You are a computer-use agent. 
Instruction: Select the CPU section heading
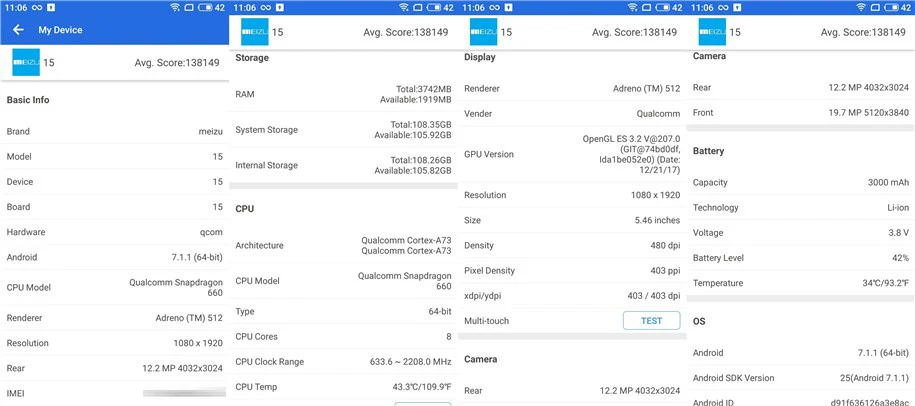coord(245,209)
